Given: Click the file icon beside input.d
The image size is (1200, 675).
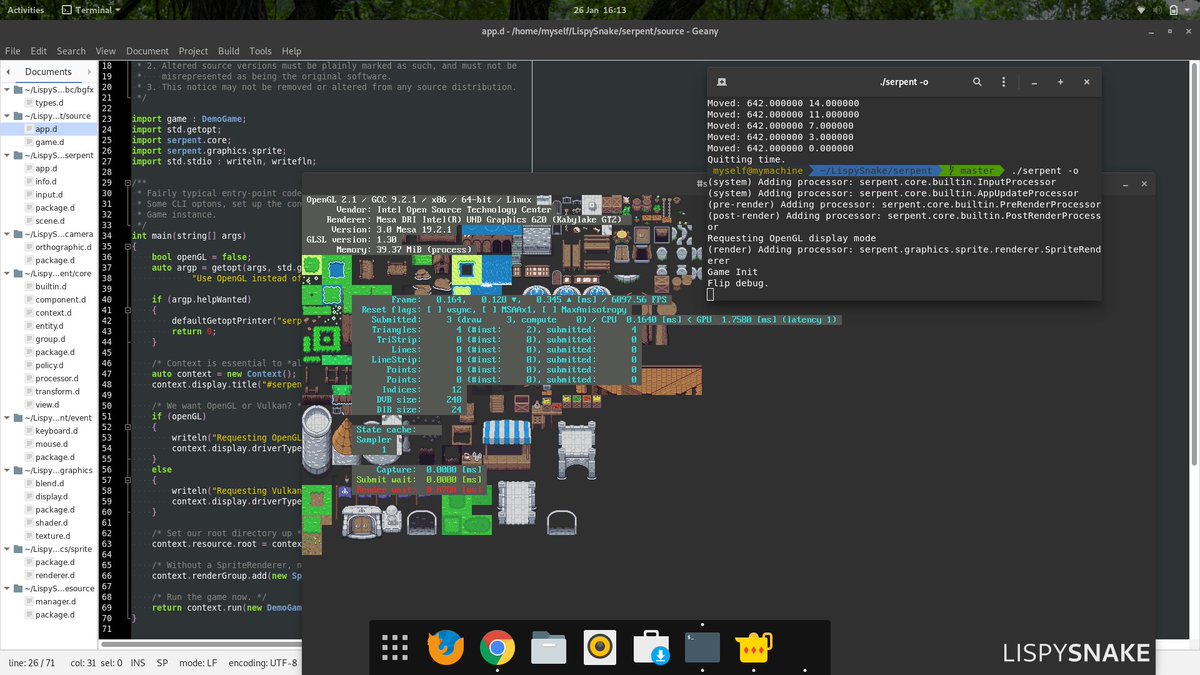Looking at the screenshot, I should tap(27, 195).
